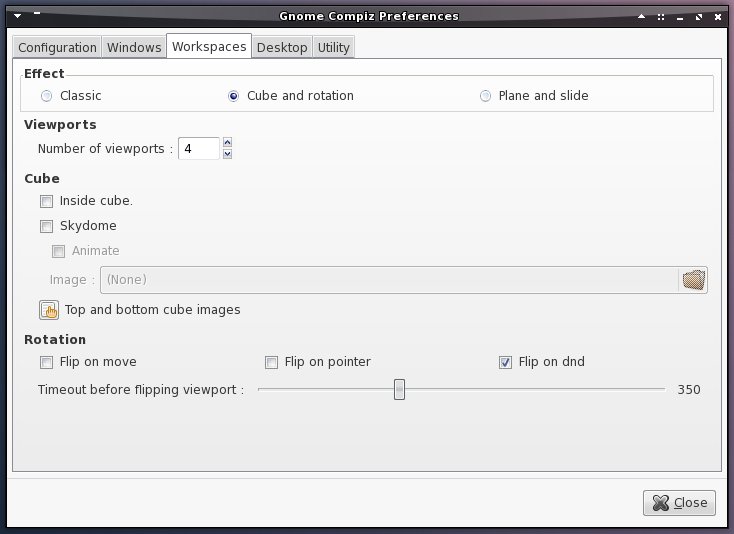Enable the Skydome checkbox

(x=46, y=227)
